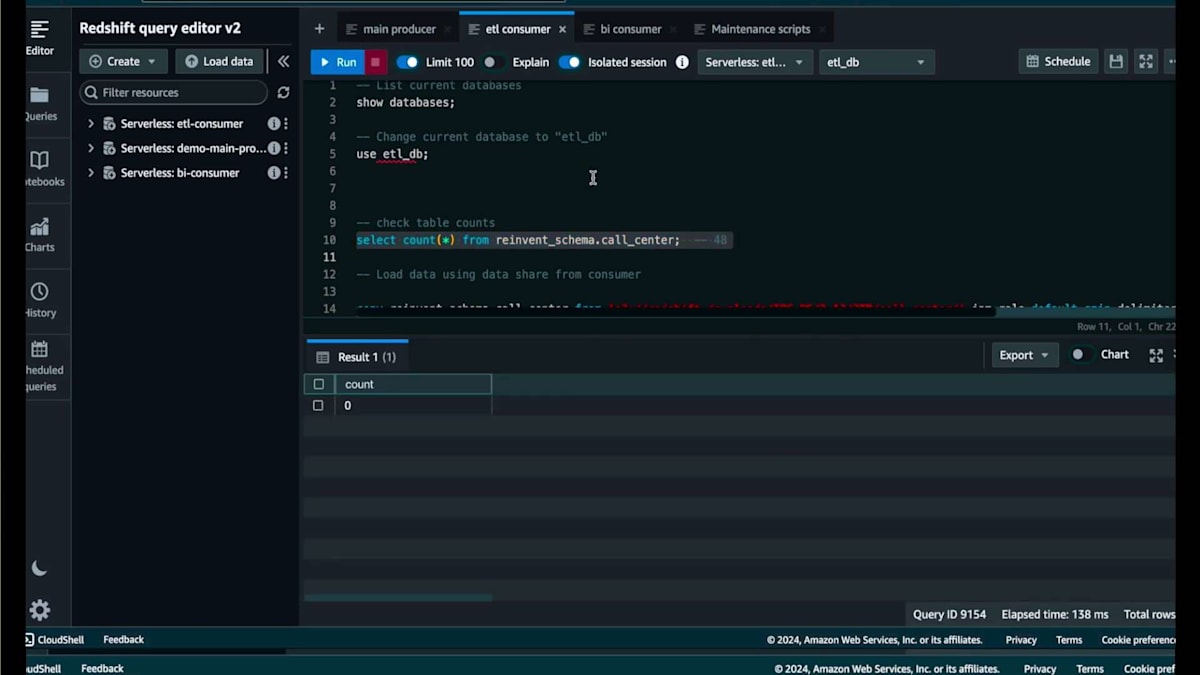The height and width of the screenshot is (675, 1200).
Task: Click the 'show databases;' line
Action: [405, 102]
